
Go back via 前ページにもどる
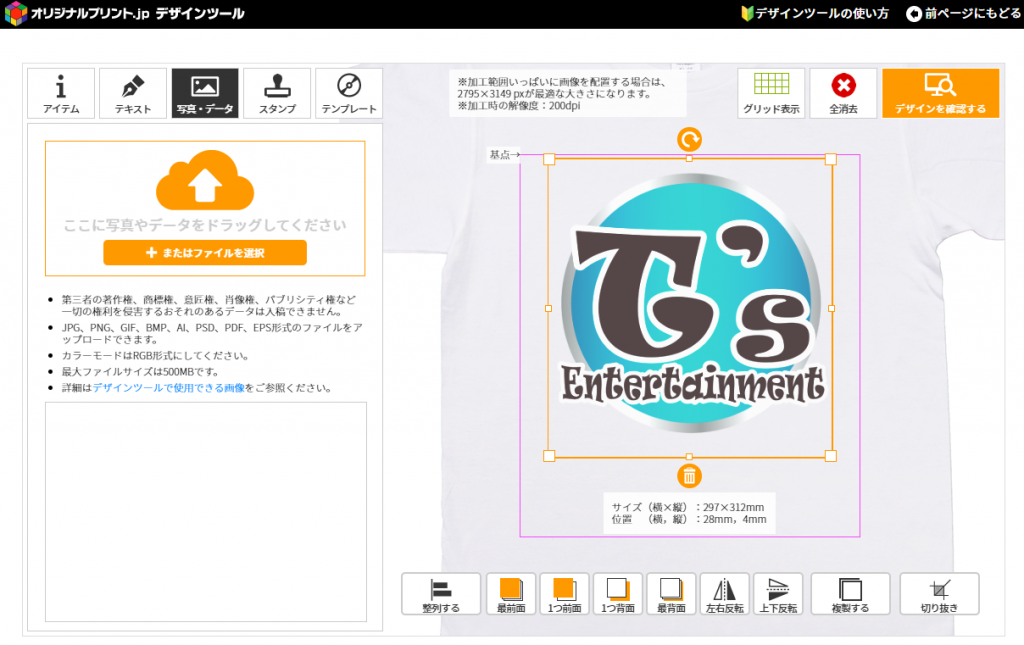pyautogui.click(x=963, y=13)
